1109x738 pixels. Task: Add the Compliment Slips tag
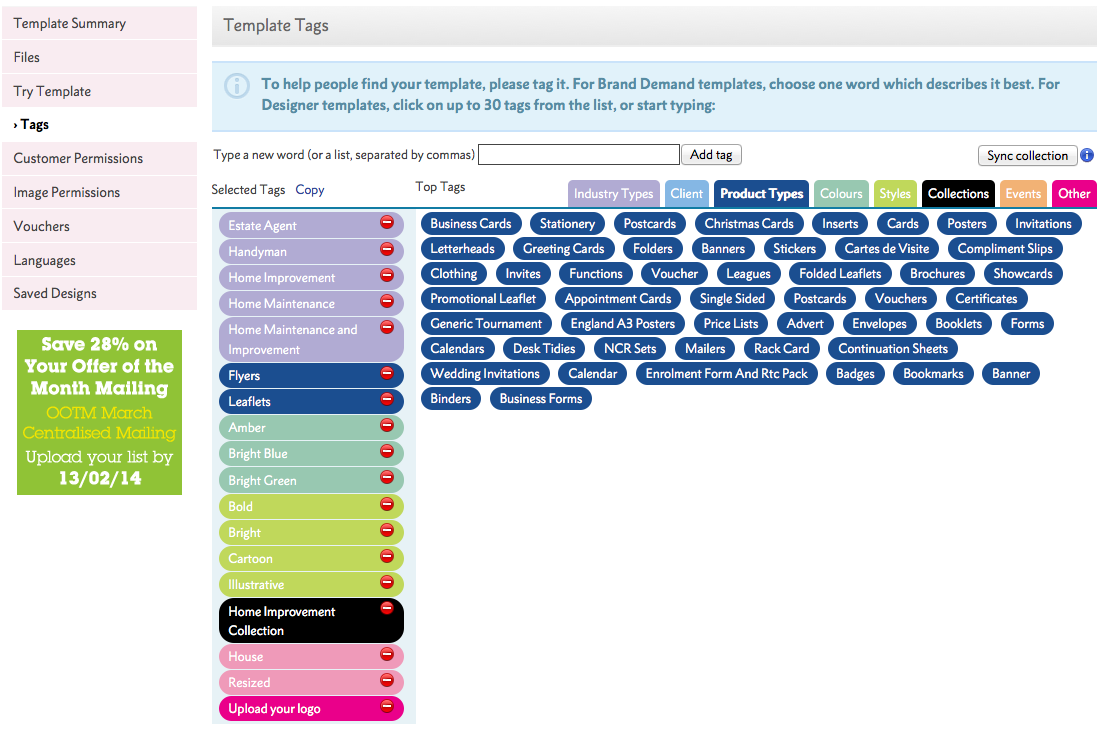(1005, 248)
